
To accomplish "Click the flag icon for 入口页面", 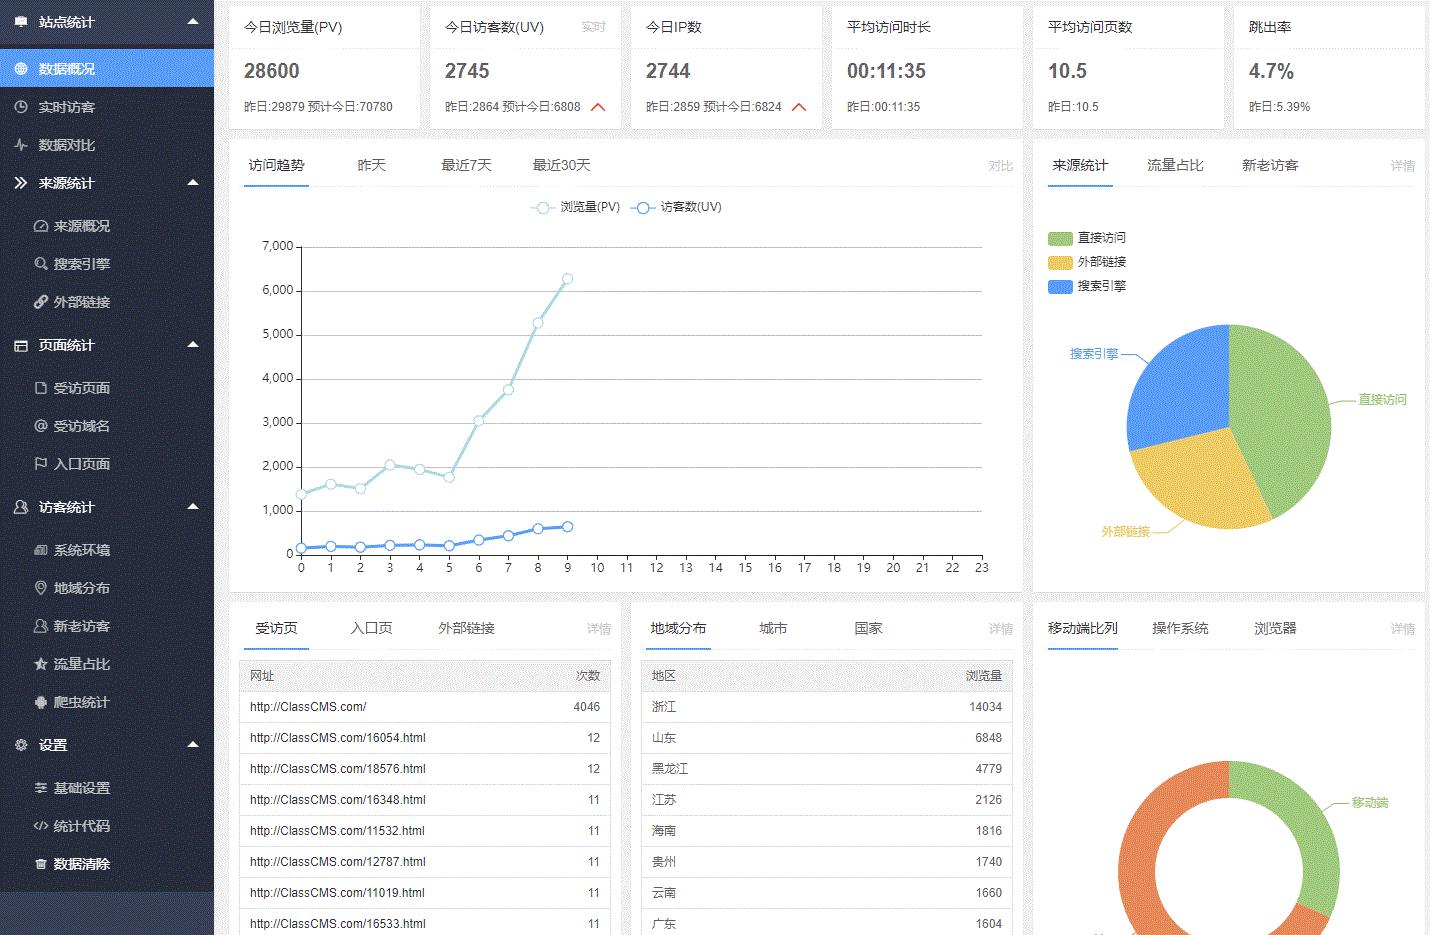I will [41, 464].
